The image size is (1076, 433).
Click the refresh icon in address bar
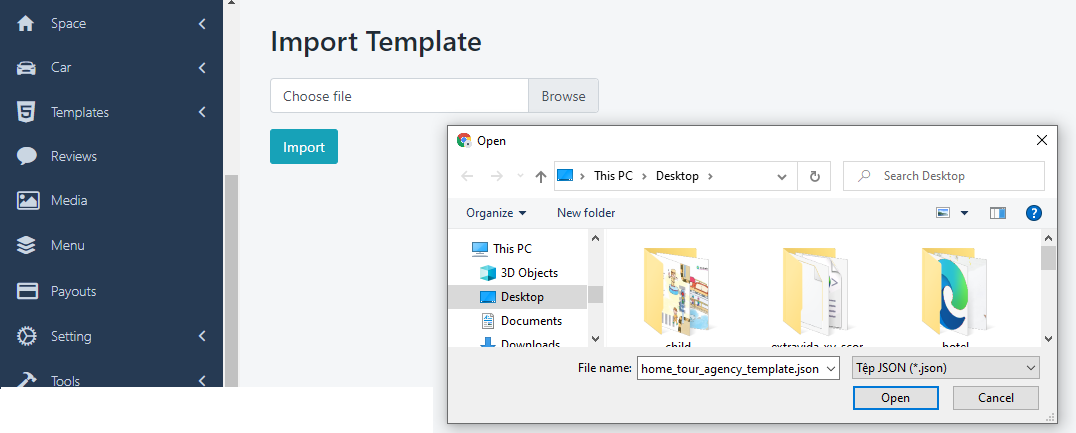814,176
